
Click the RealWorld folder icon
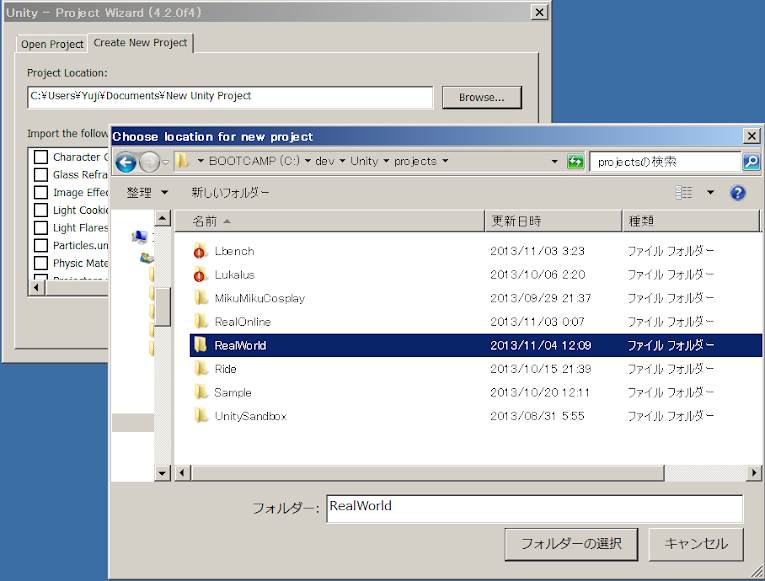pyautogui.click(x=201, y=345)
